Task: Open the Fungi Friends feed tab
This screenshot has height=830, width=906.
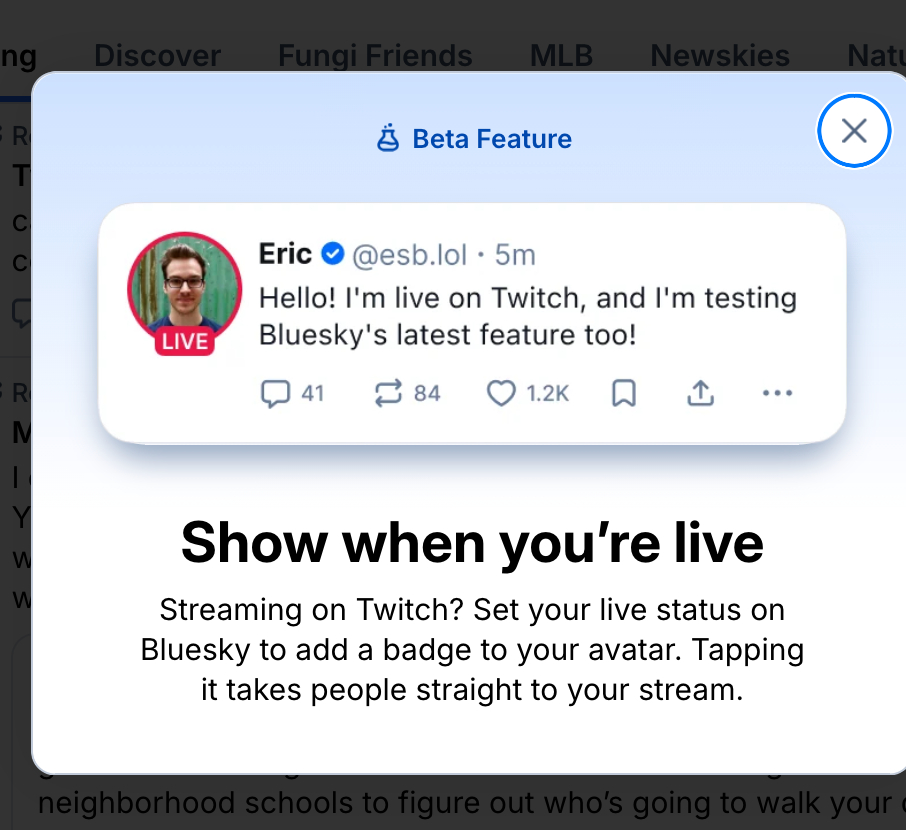Action: [375, 55]
